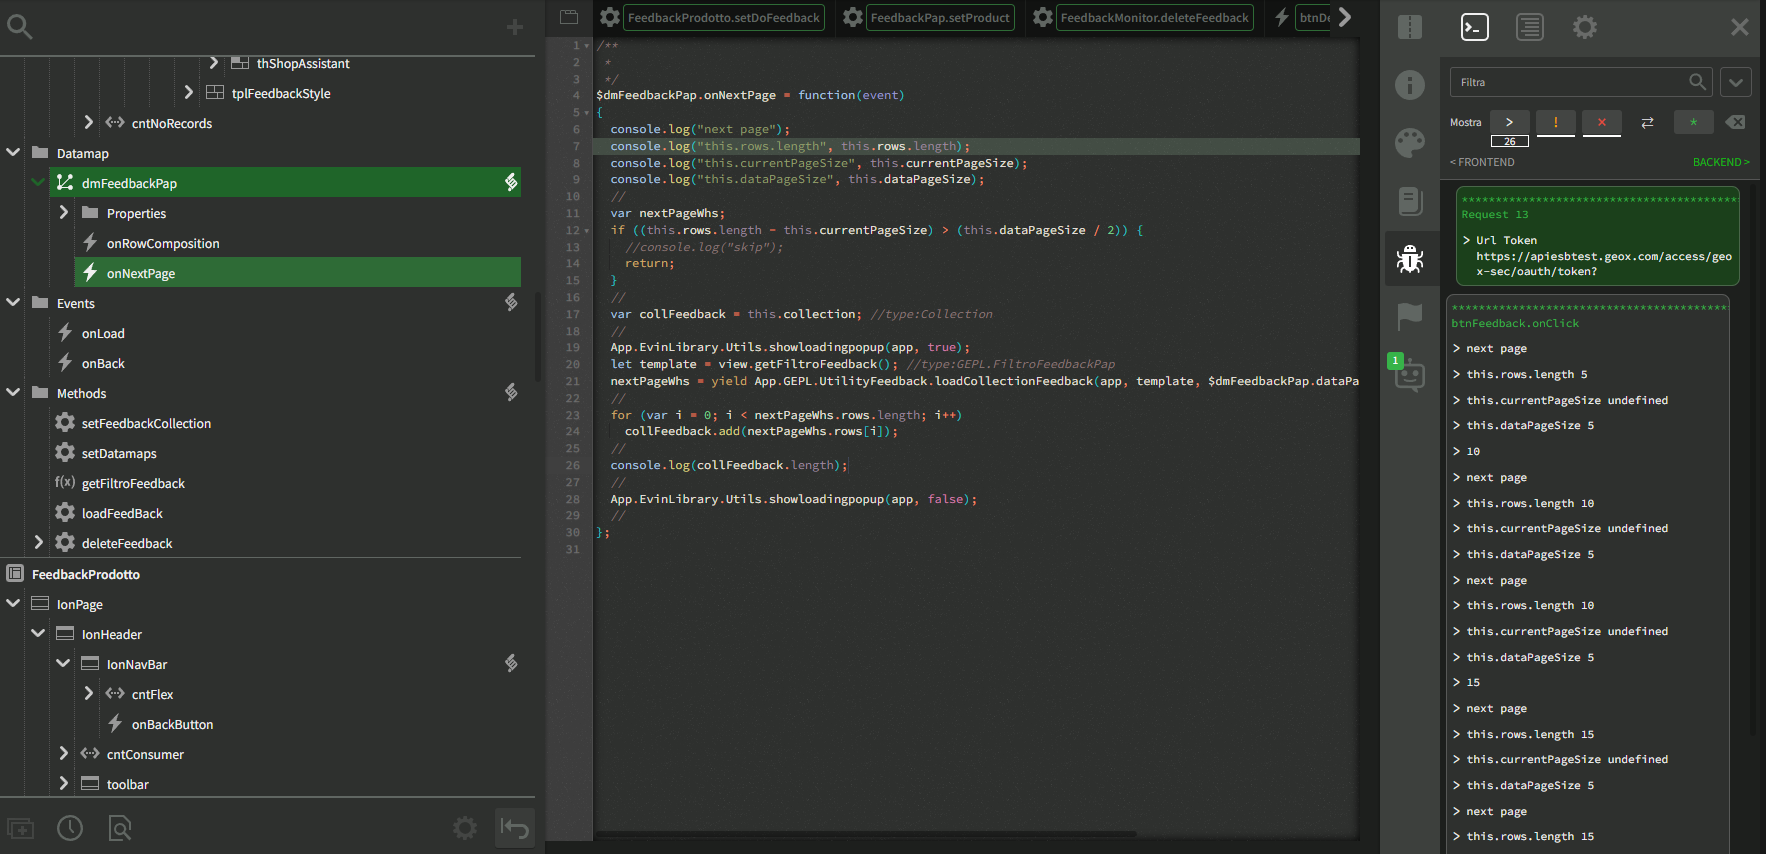Click the folder icon left of editor tabs
Viewport: 1766px width, 854px height.
click(569, 17)
